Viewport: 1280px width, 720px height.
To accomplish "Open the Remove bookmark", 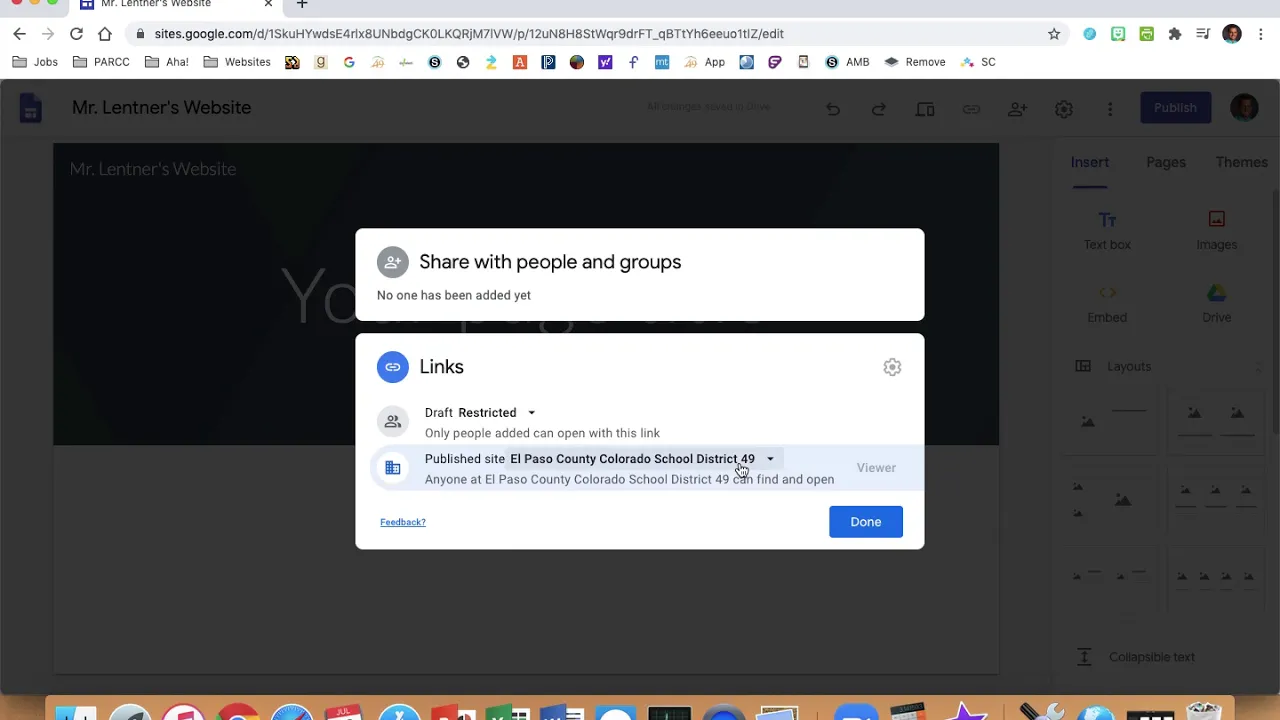I will (914, 62).
